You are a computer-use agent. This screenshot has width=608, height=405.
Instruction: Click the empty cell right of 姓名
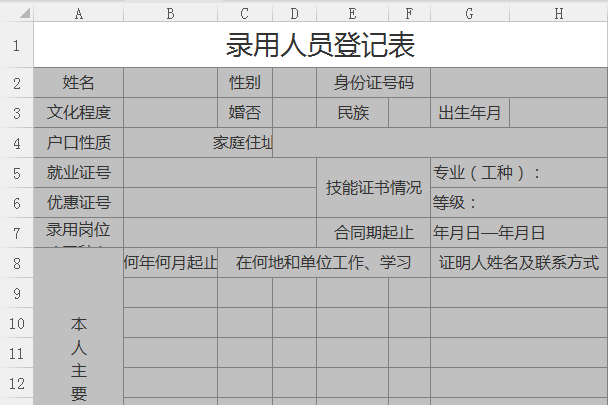[x=170, y=82]
